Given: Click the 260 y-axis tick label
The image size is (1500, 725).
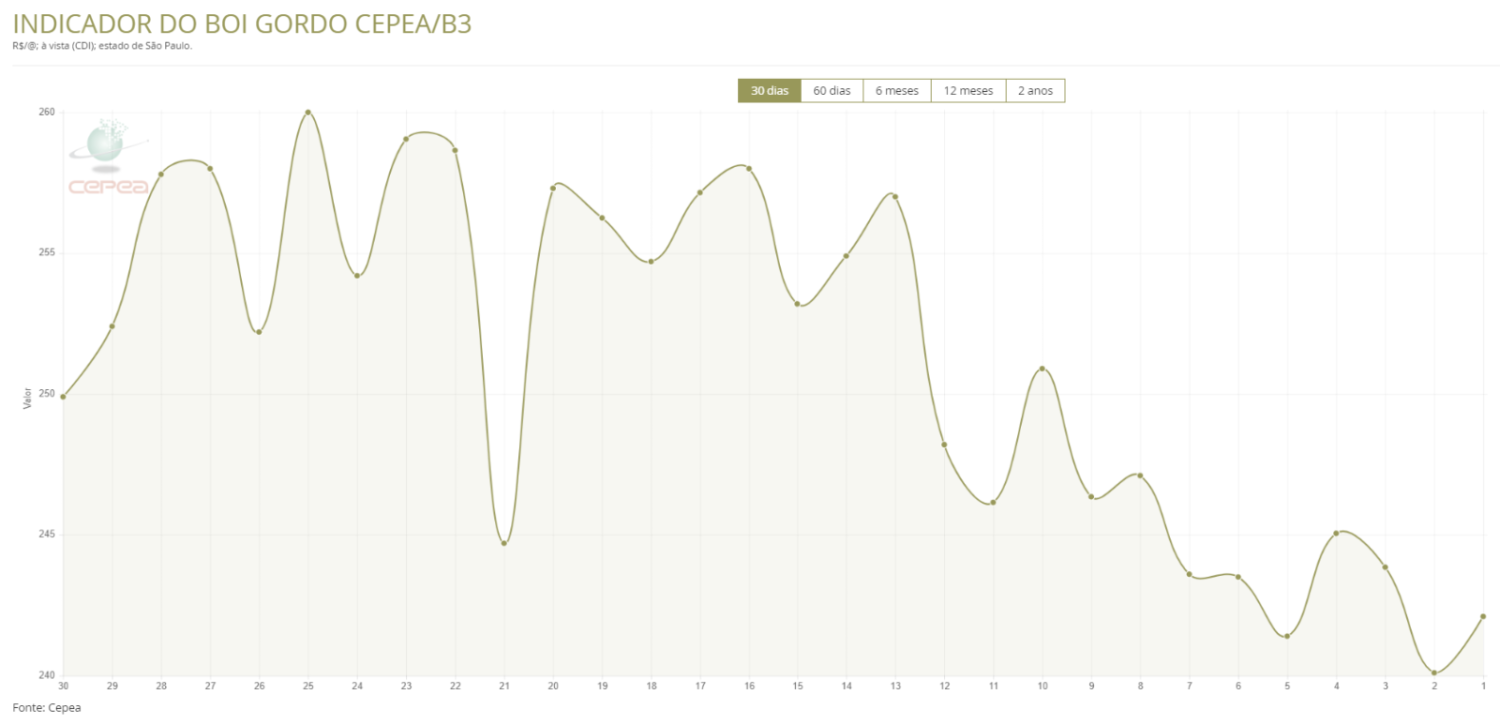Looking at the screenshot, I should click(47, 112).
